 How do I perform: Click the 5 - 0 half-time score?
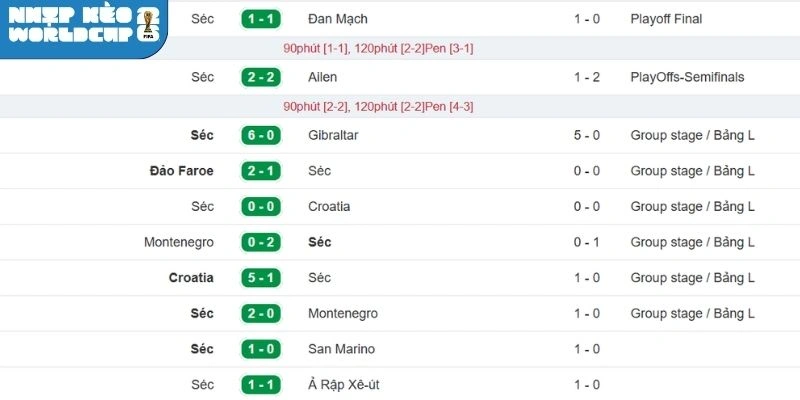(587, 135)
